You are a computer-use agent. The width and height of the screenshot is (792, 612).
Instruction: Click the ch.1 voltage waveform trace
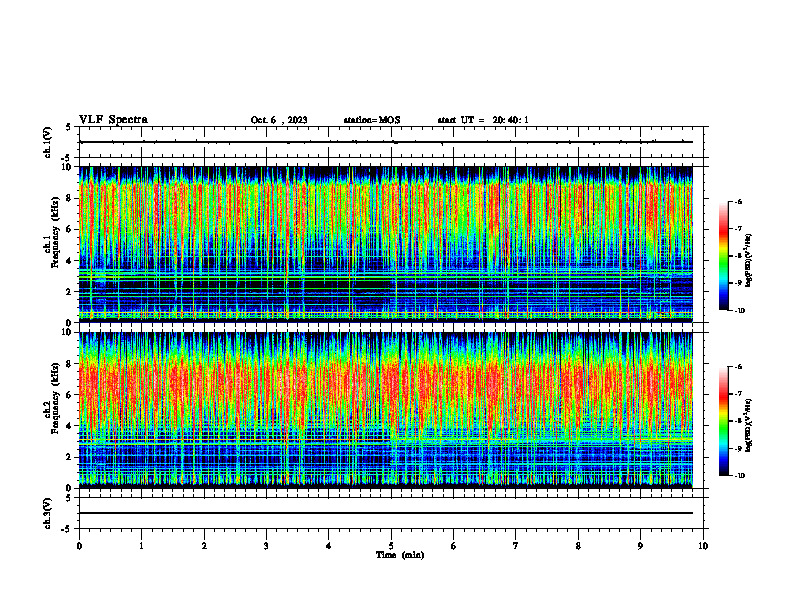386,142
